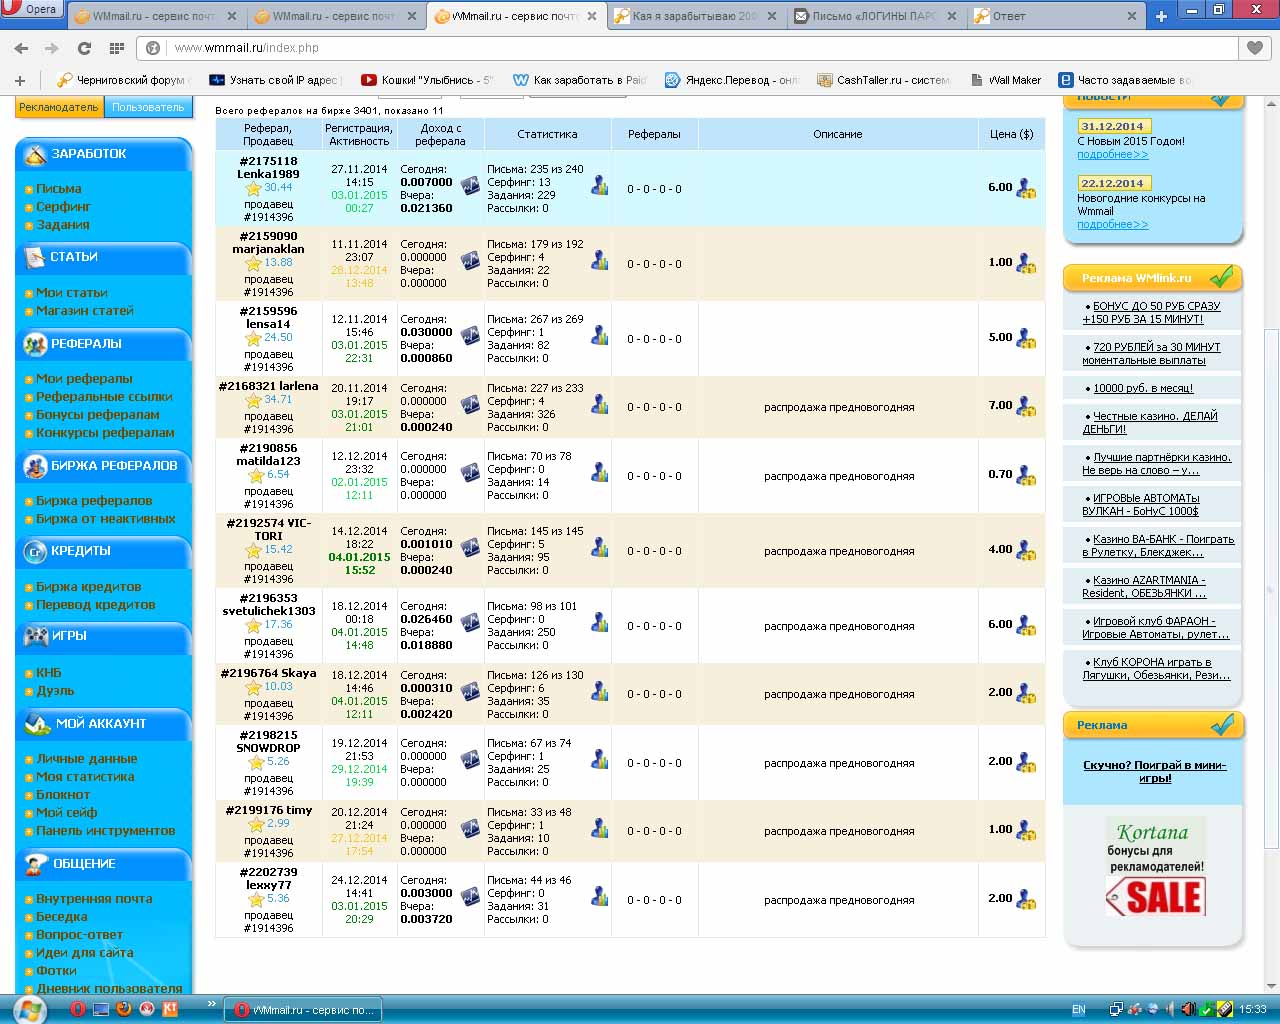This screenshot has width=1280, height=1024.
Task: Click the heart bookmark icon in address bar
Action: pos(1254,48)
